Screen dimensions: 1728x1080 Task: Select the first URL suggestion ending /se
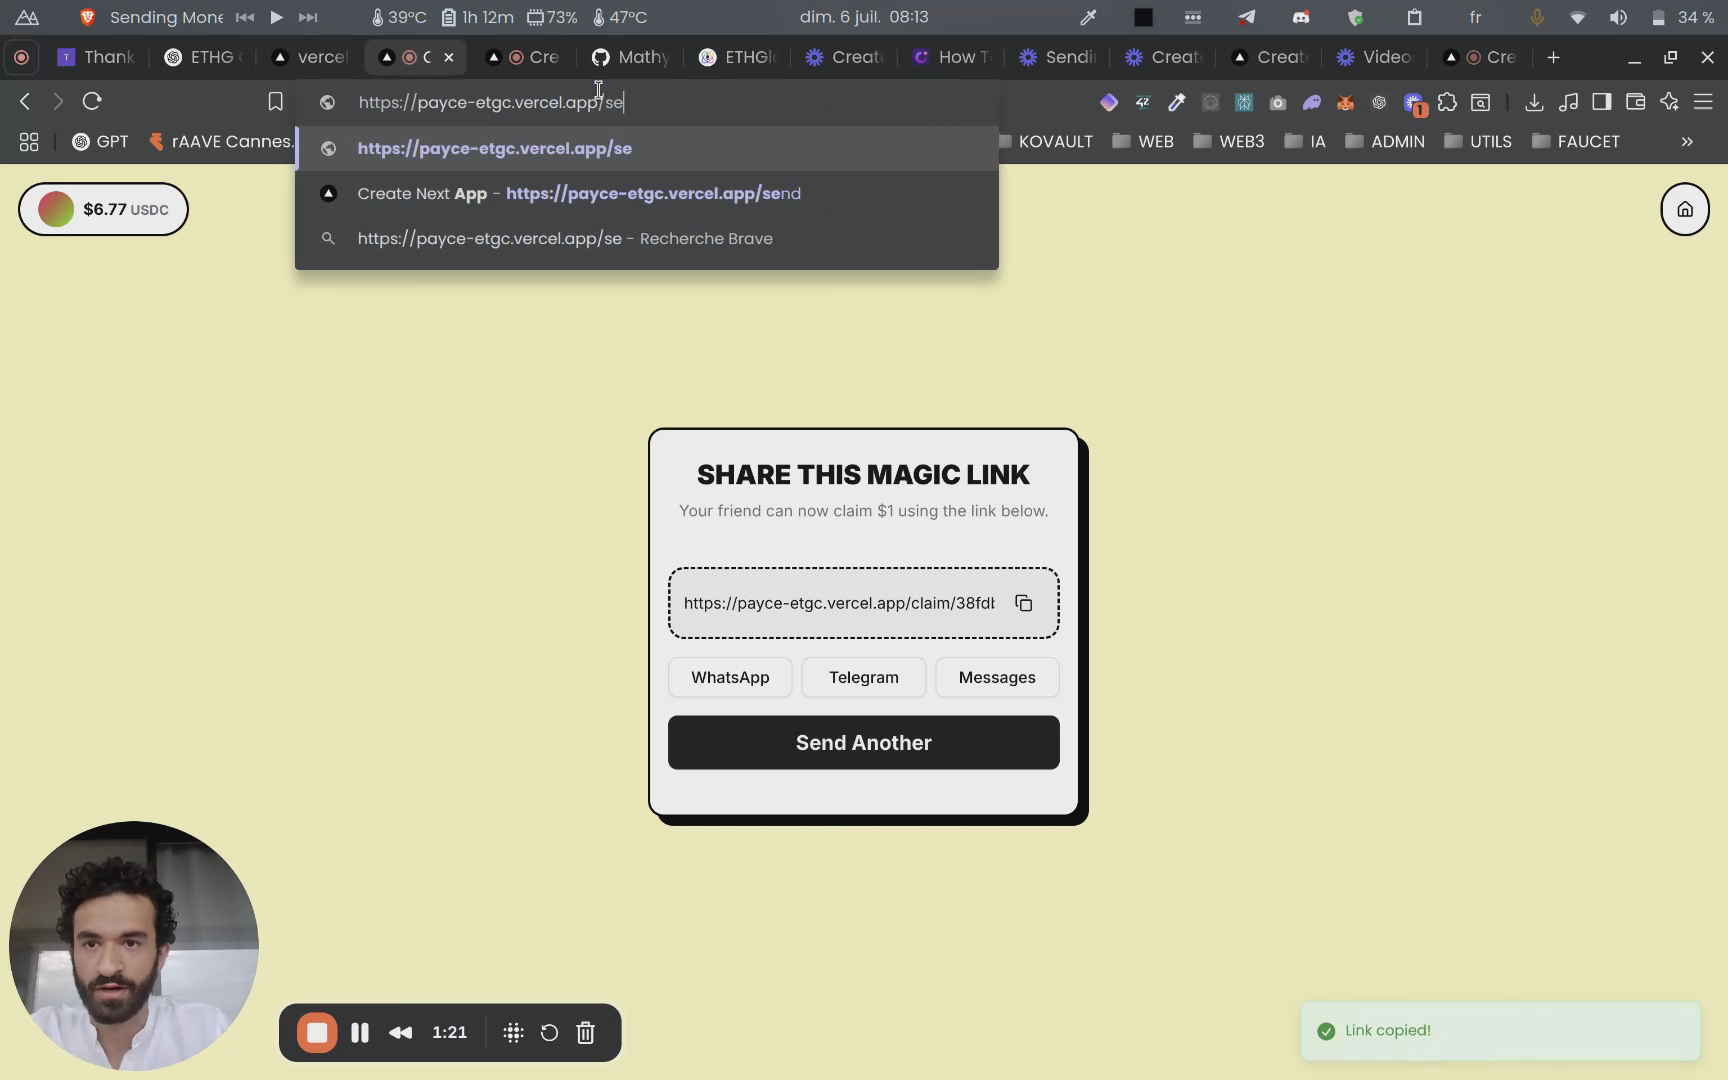point(647,149)
